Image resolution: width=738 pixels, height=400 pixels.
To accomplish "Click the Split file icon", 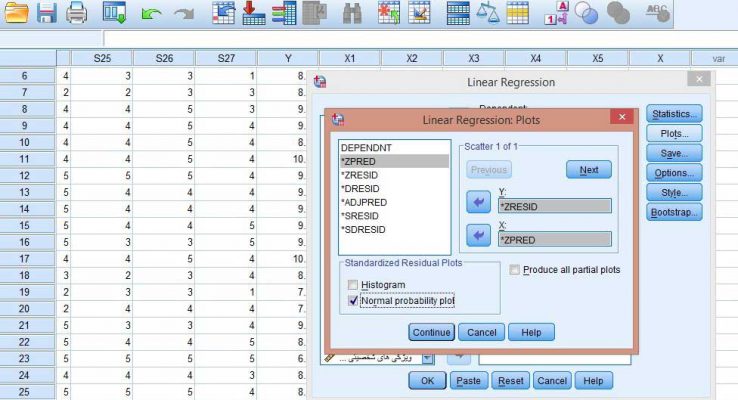I will [x=457, y=13].
